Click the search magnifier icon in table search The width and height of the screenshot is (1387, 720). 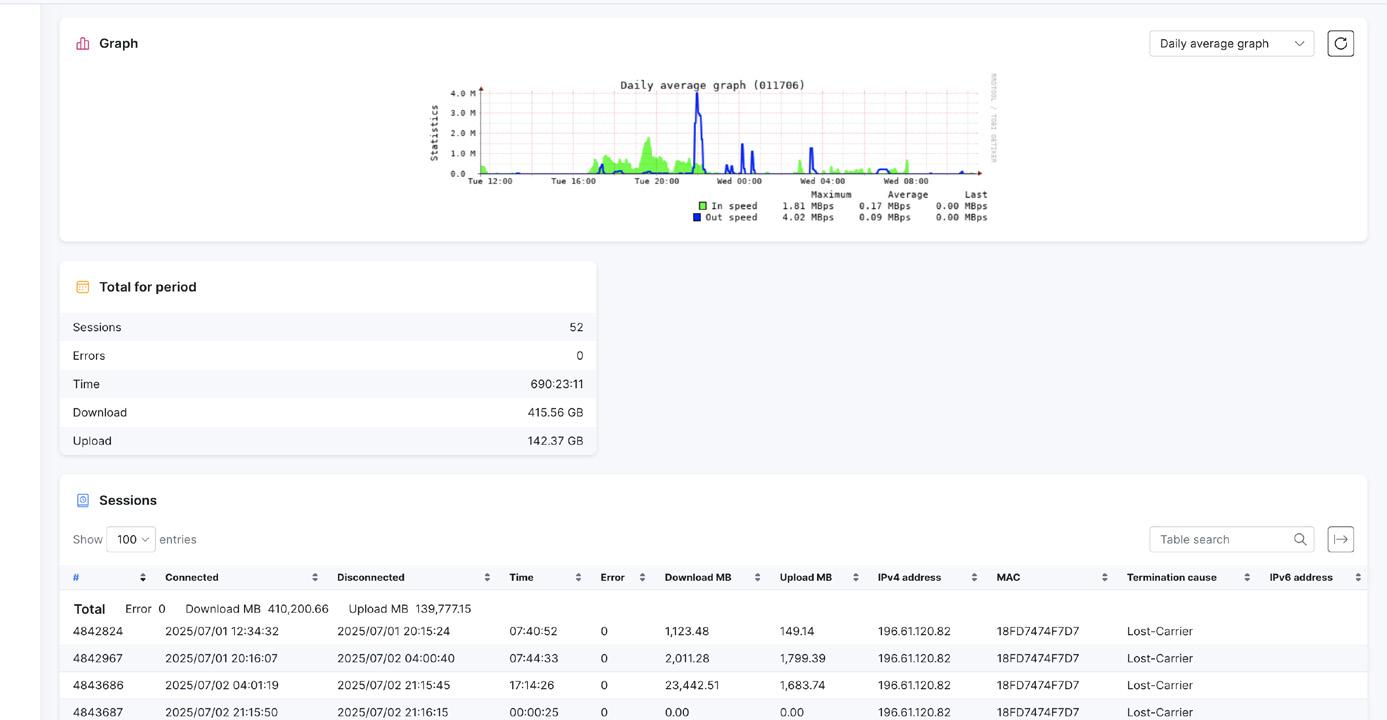1300,539
